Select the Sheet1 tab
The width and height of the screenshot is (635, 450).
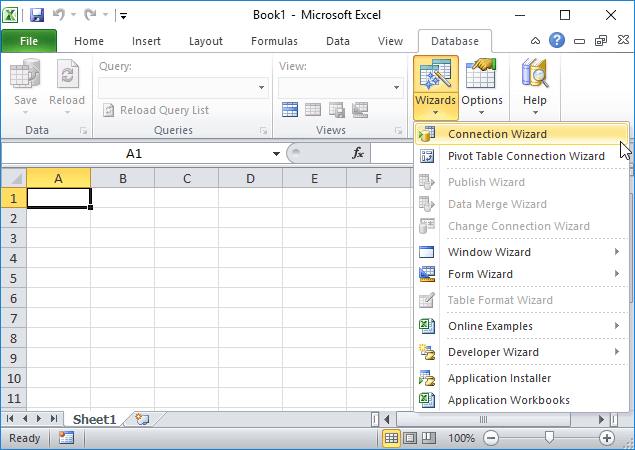(x=95, y=420)
